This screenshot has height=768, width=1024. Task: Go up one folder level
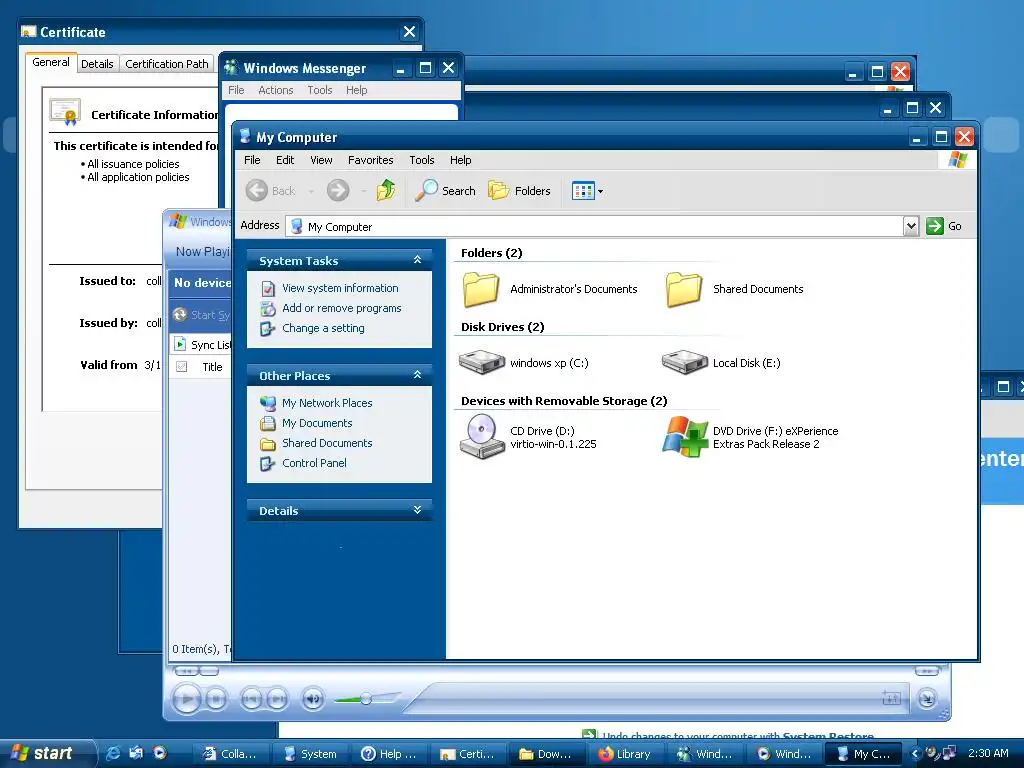pyautogui.click(x=386, y=191)
